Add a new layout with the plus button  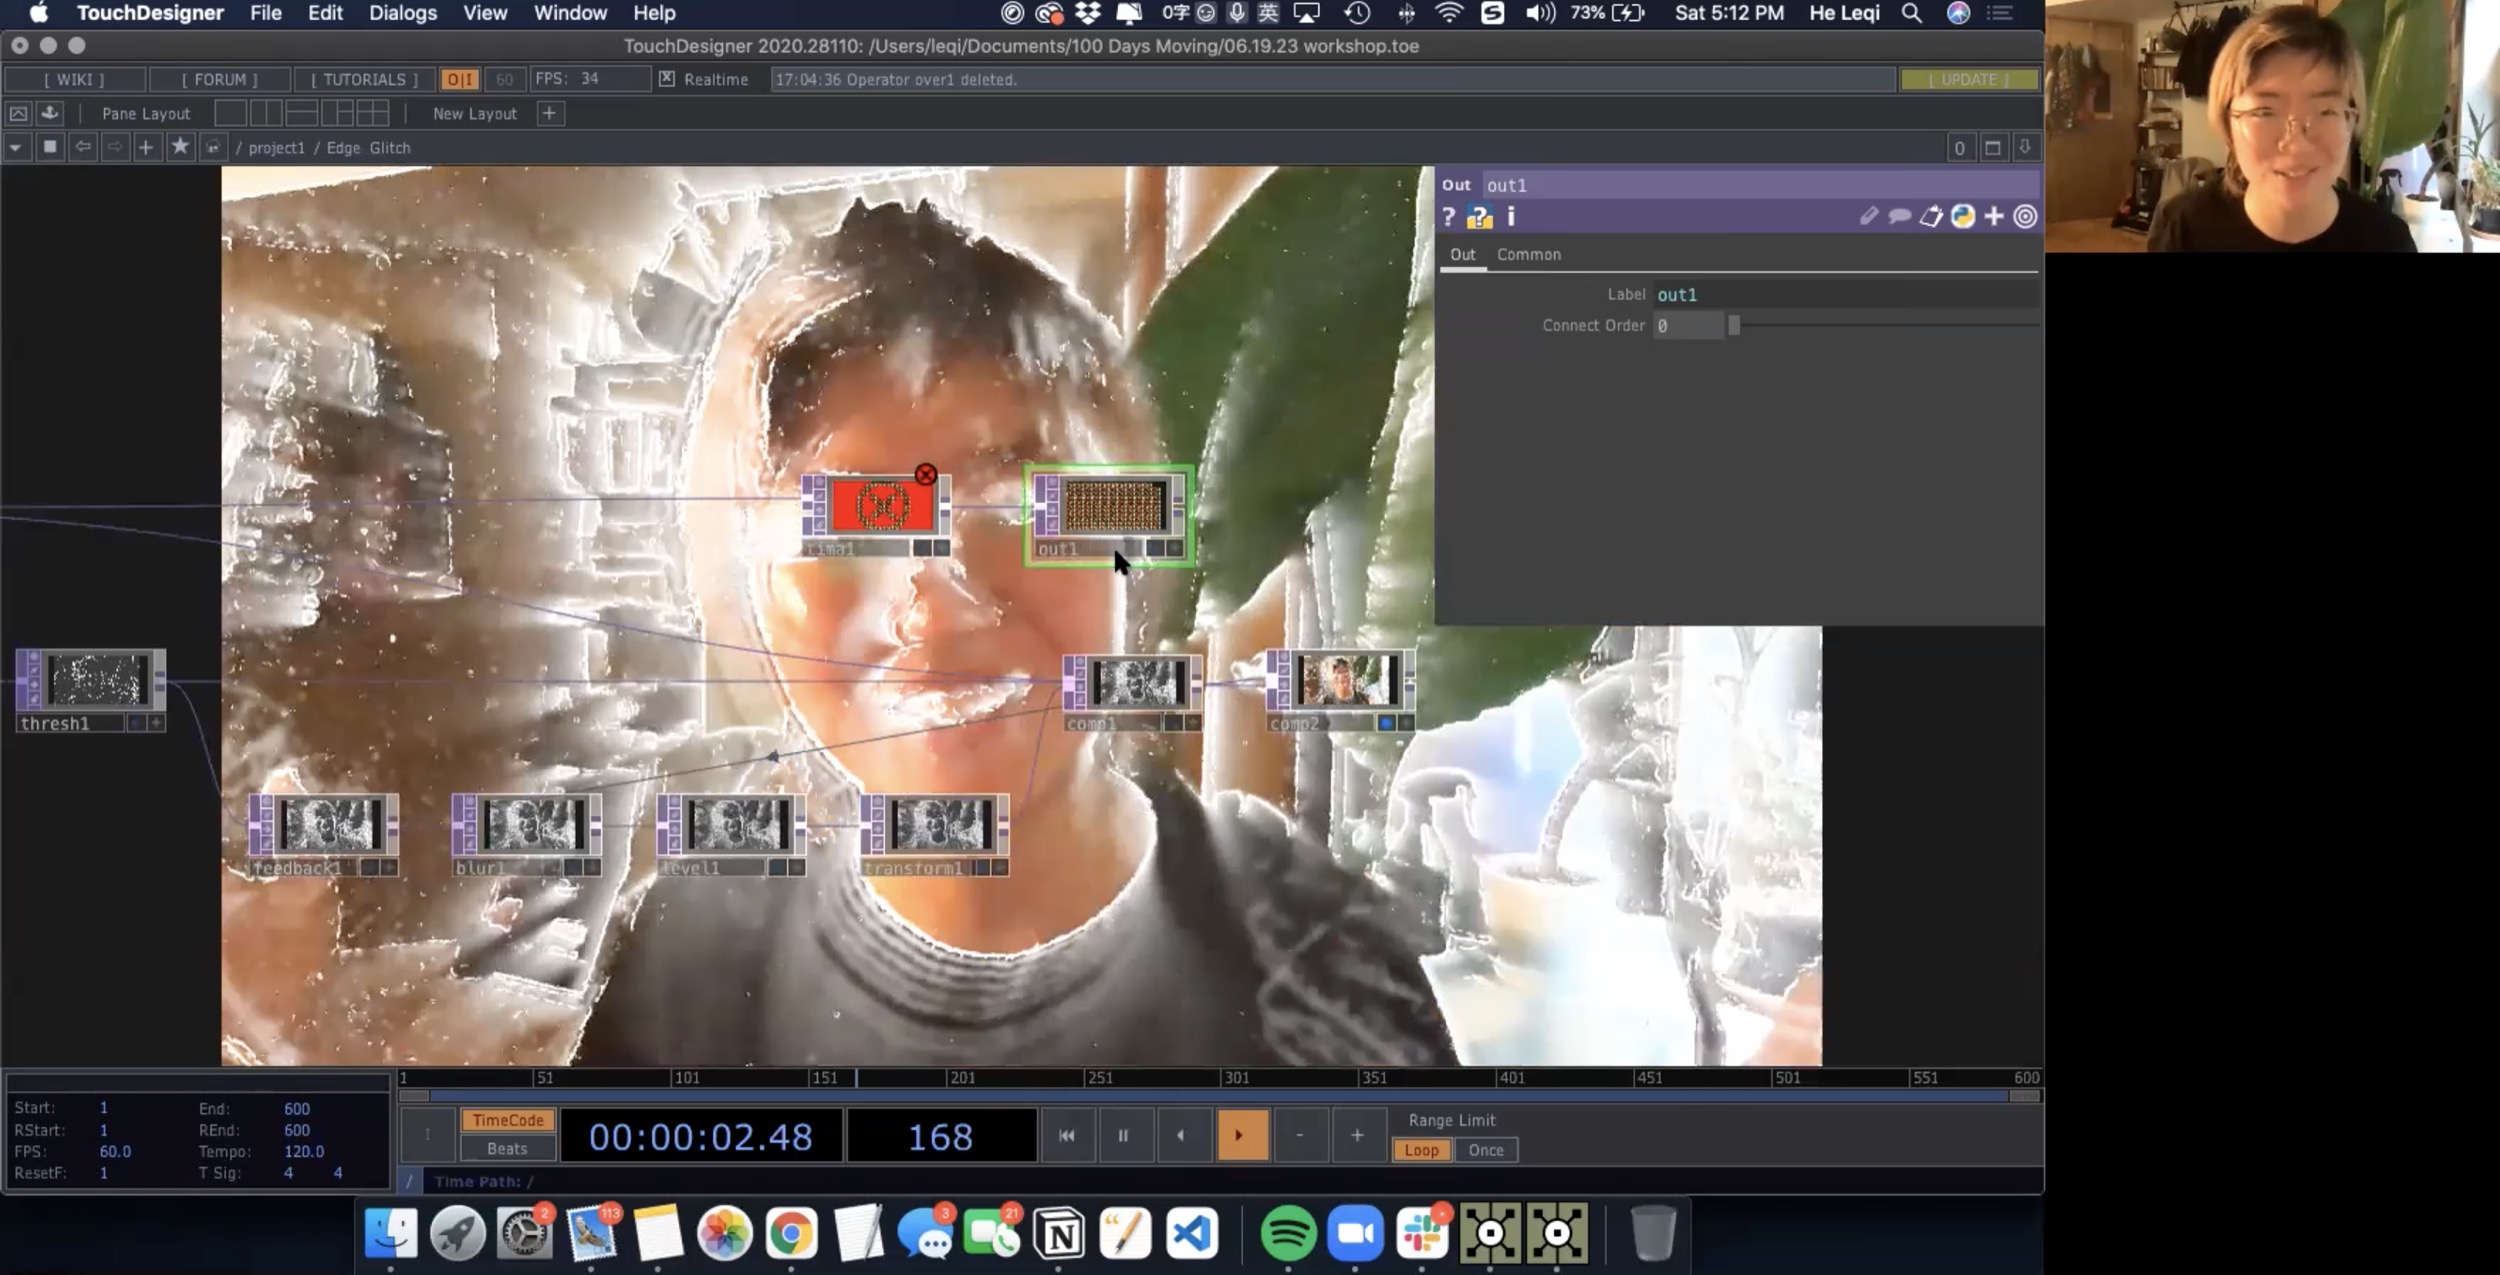pos(549,113)
